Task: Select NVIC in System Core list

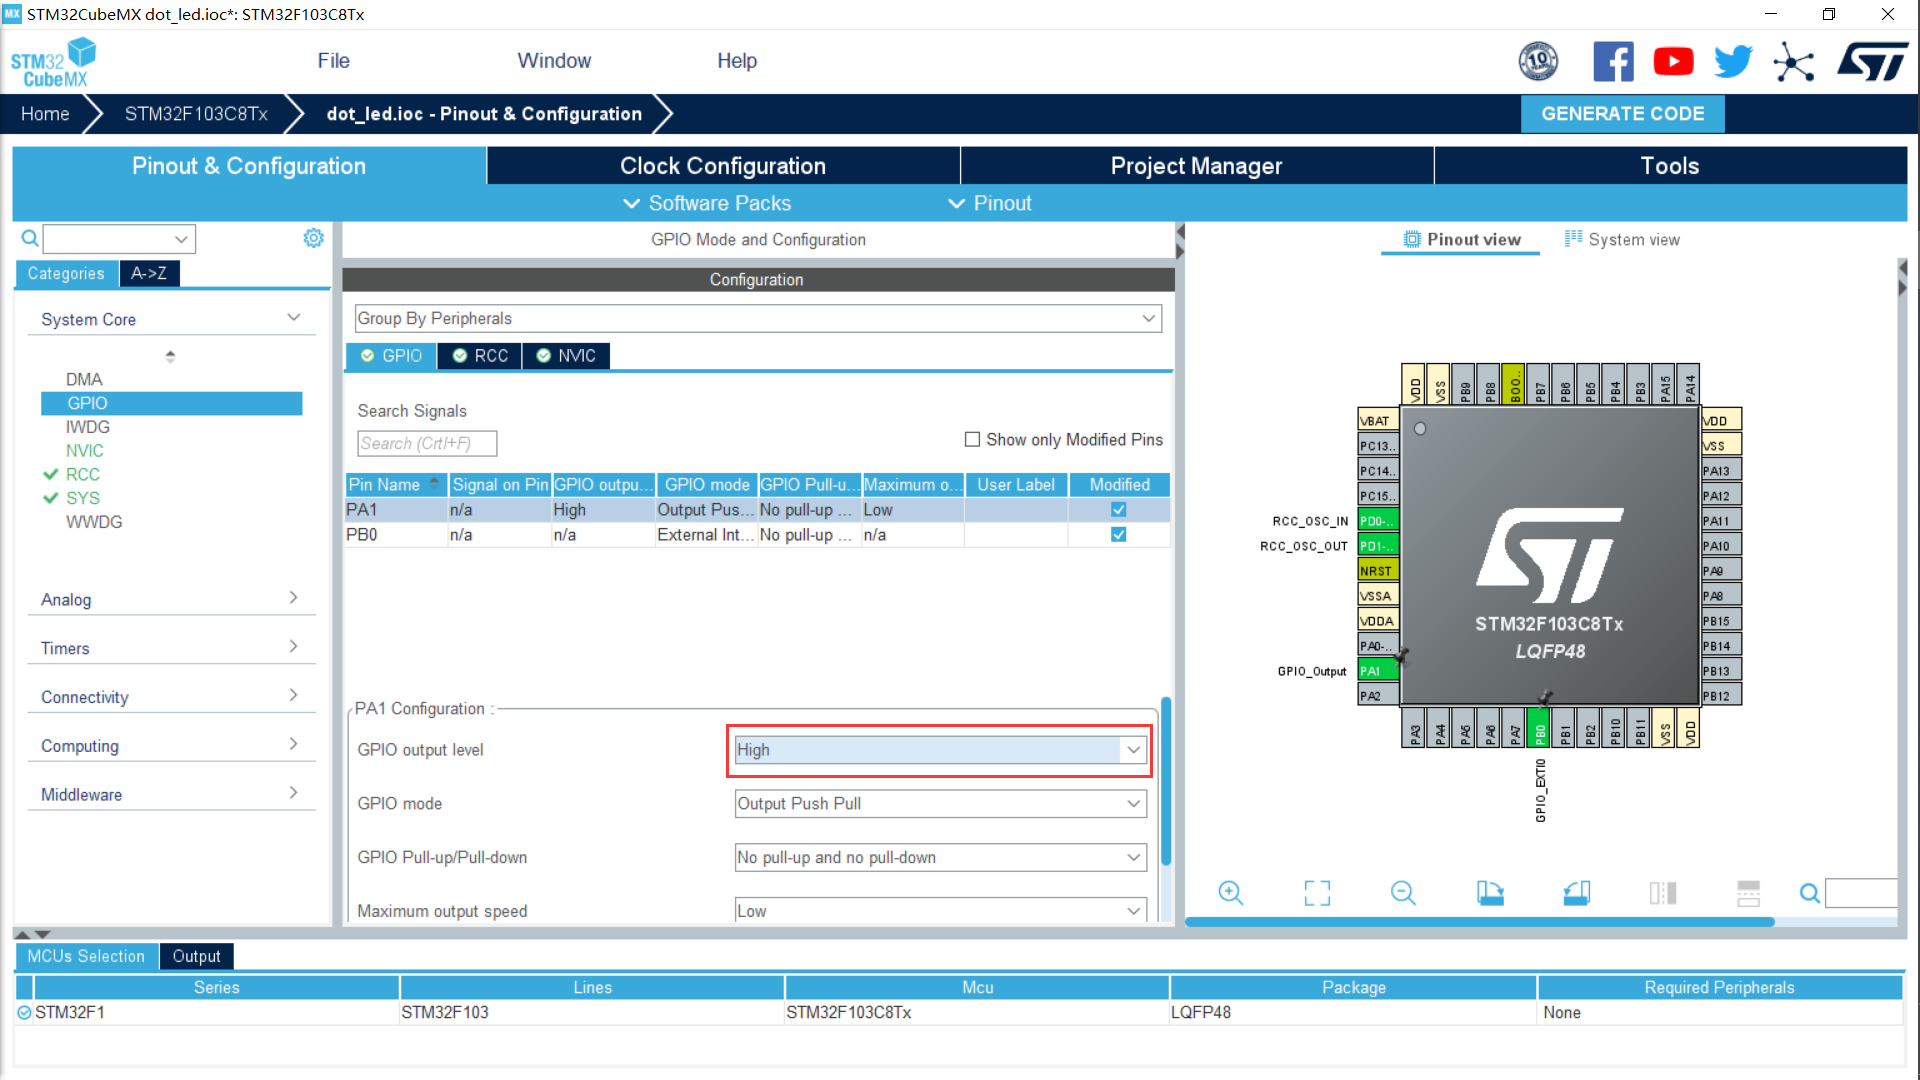Action: pos(84,451)
